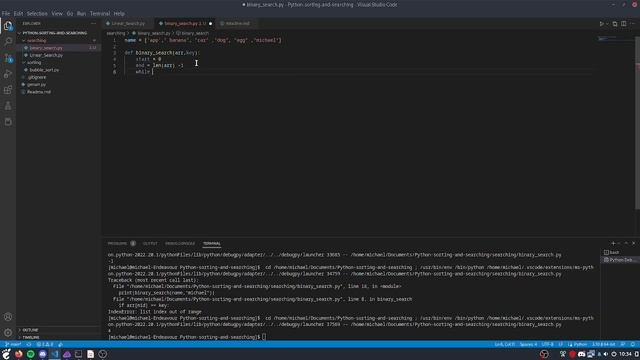The width and height of the screenshot is (640, 360).
Task: Click the editor minimap preview
Action: (616, 39)
